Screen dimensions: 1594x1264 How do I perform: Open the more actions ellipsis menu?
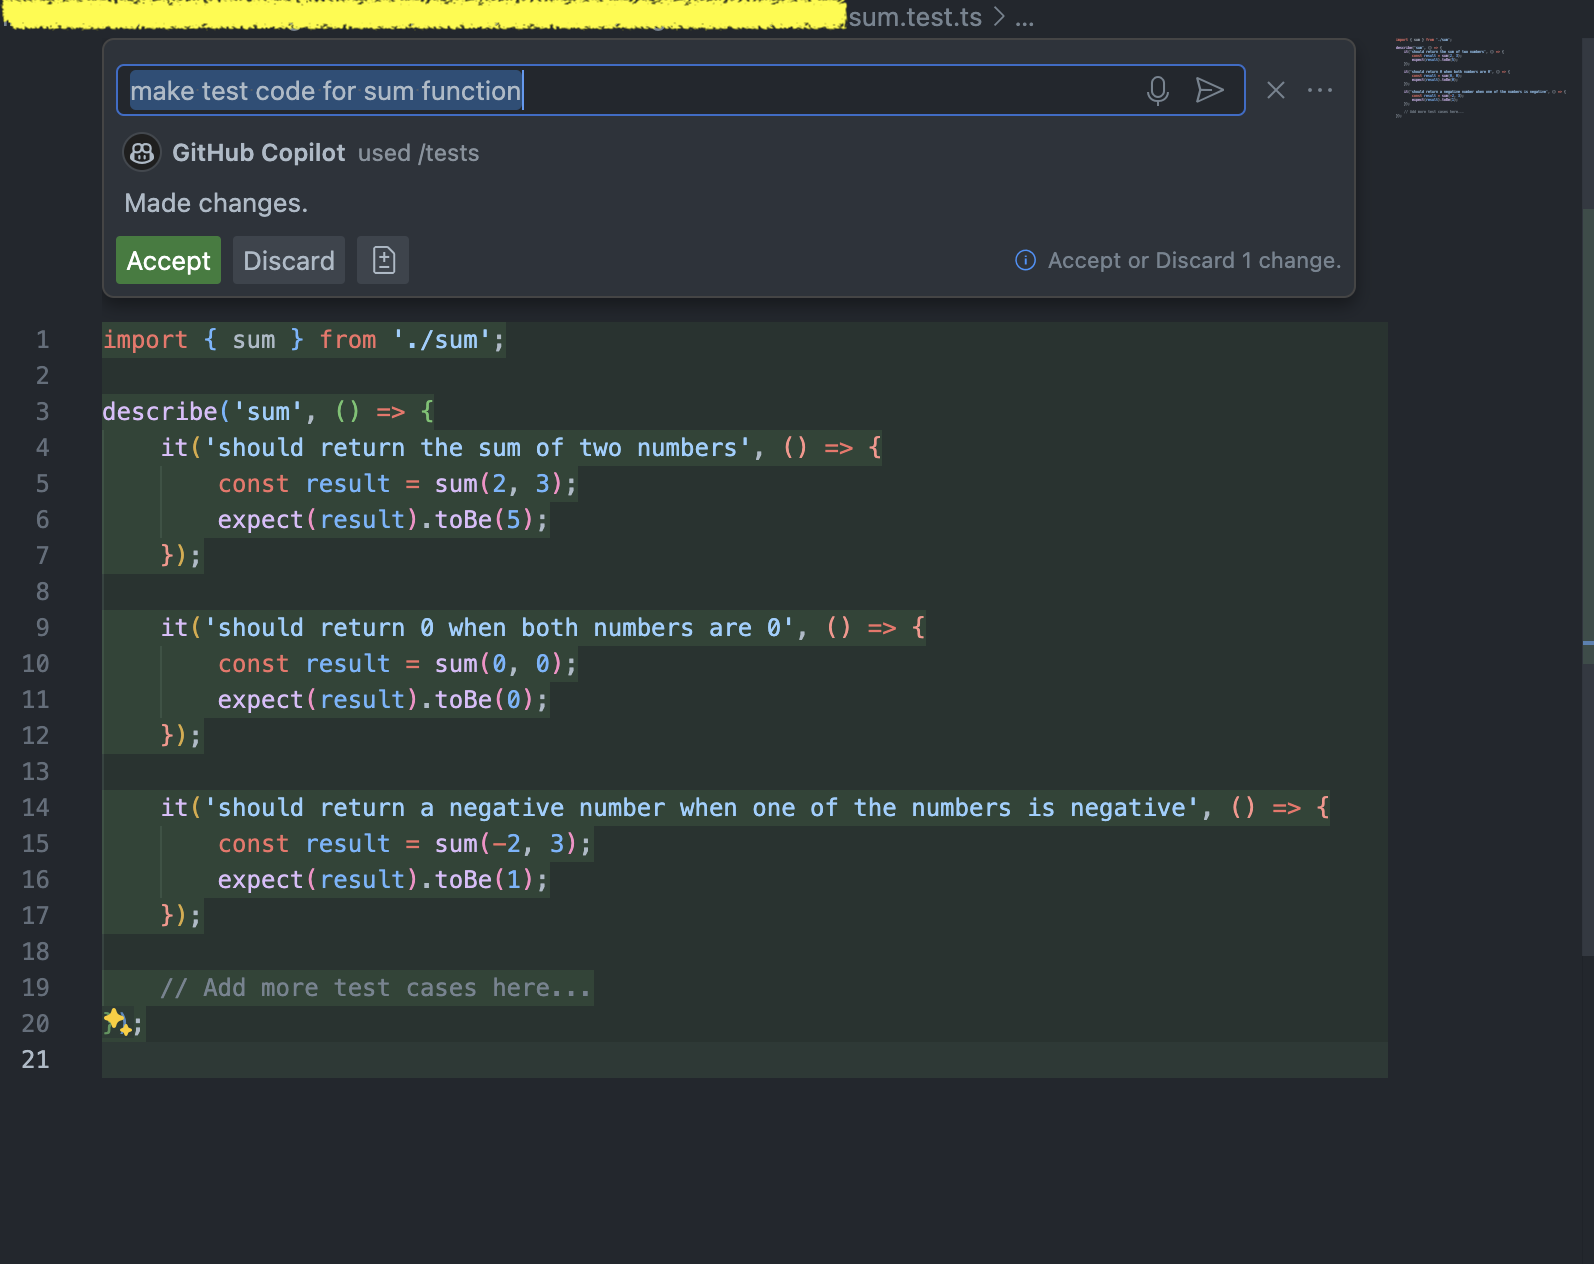click(x=1320, y=91)
